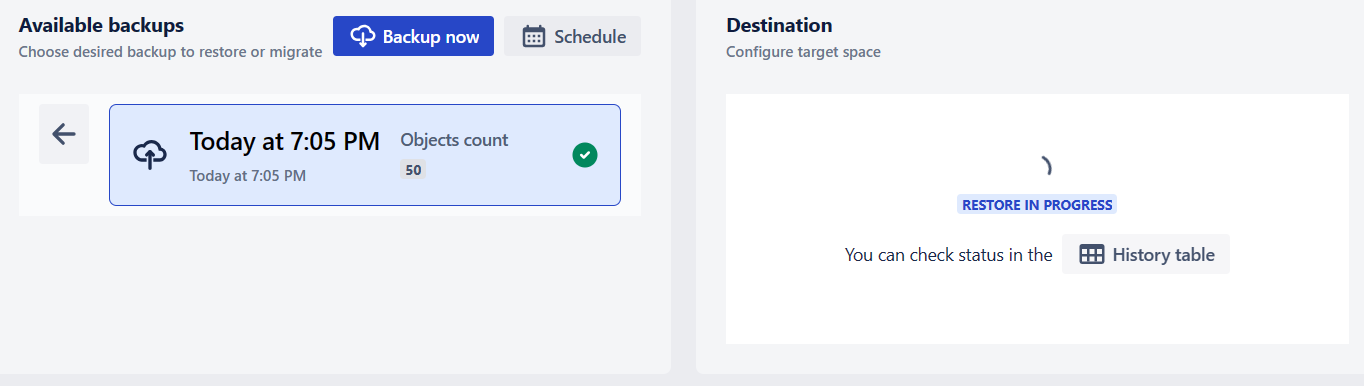Open the Schedule settings
Viewport: 1364px width, 386px height.
[x=572, y=37]
